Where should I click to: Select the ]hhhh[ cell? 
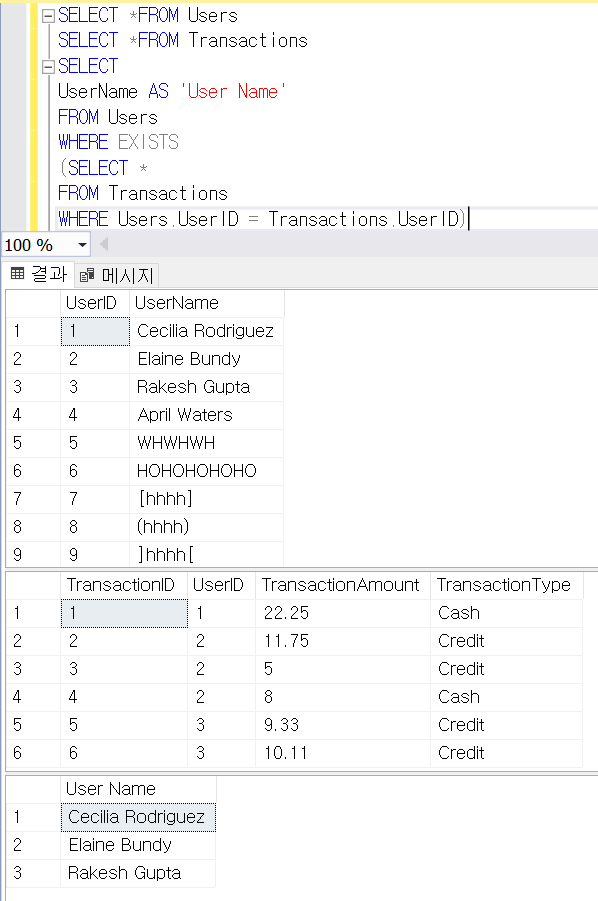[x=206, y=555]
